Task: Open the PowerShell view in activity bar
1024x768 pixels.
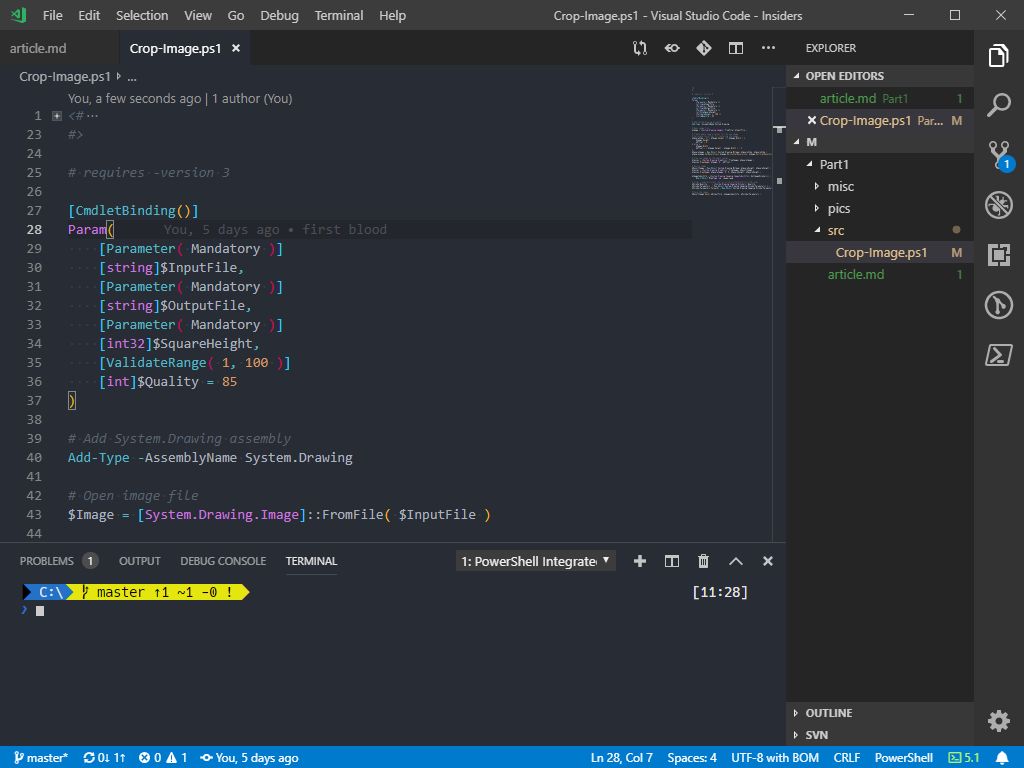Action: [998, 355]
